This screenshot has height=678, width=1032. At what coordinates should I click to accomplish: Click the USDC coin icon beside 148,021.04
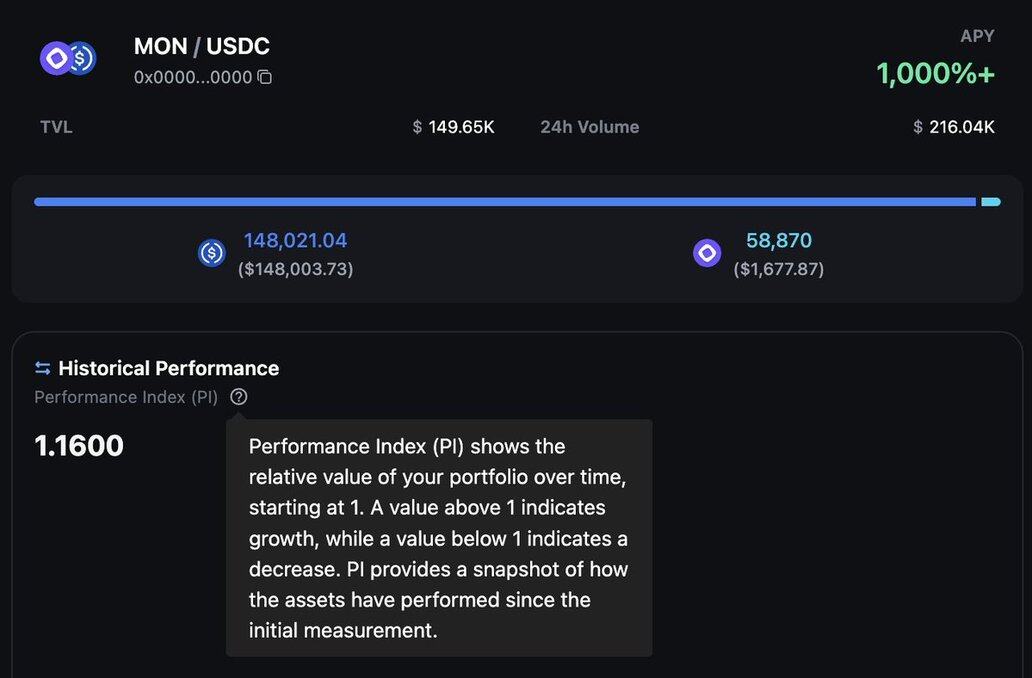click(x=212, y=253)
